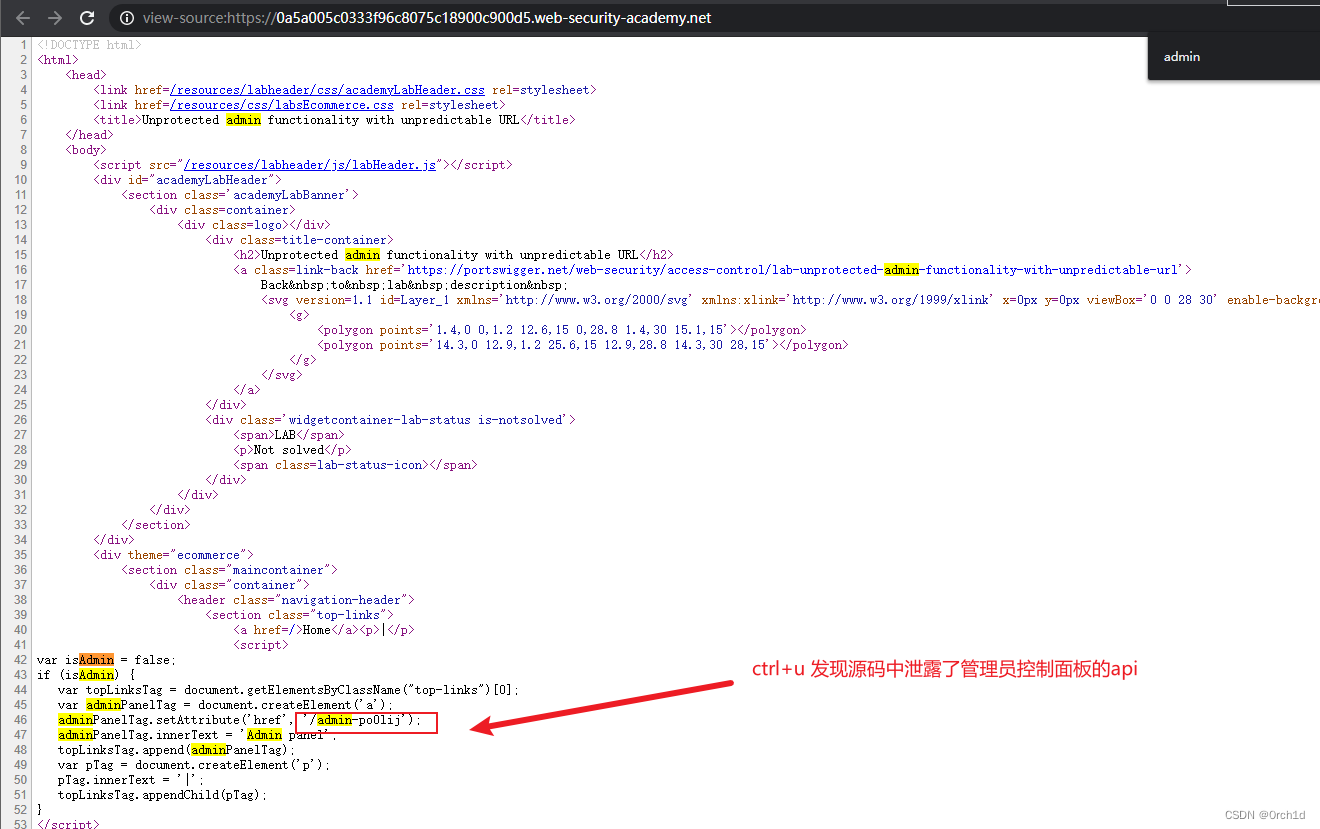Click 'topLinksTag.append(adminPanelTag);' on line 48
The height and width of the screenshot is (829, 1320).
click(177, 750)
